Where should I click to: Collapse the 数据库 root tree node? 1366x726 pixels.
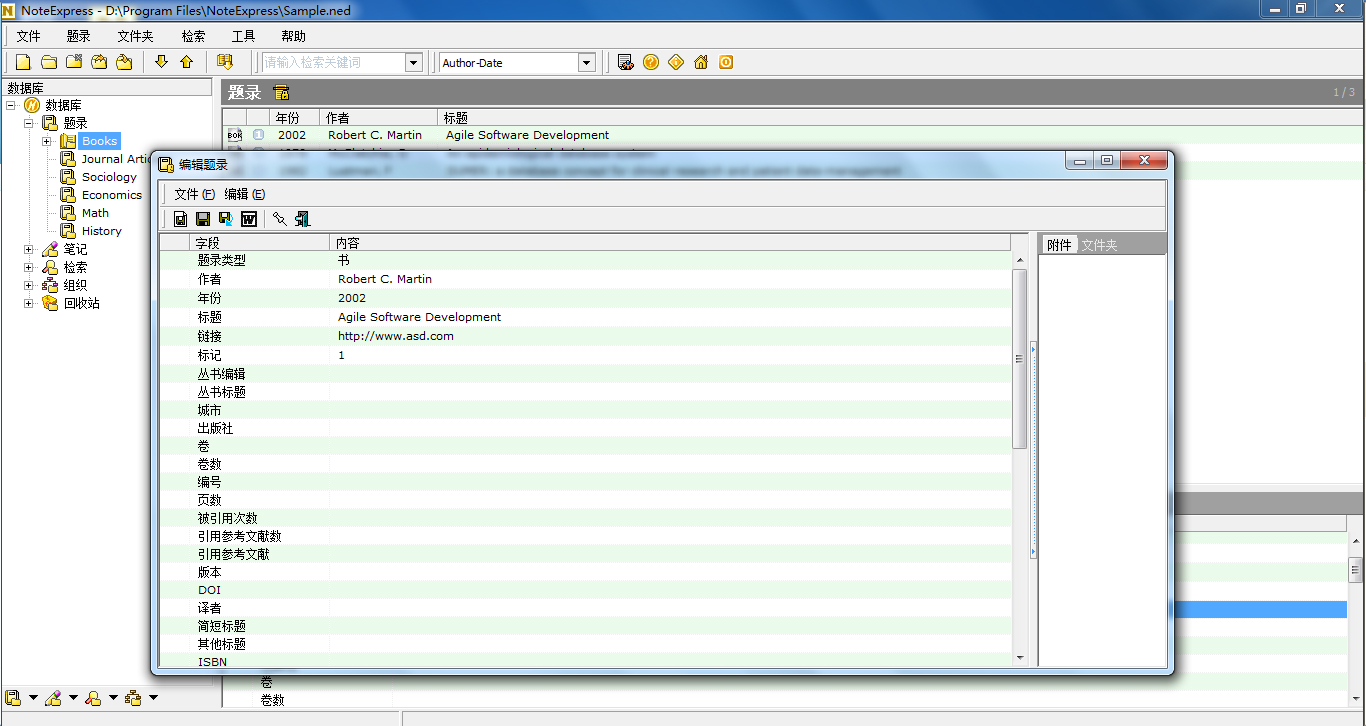point(11,105)
